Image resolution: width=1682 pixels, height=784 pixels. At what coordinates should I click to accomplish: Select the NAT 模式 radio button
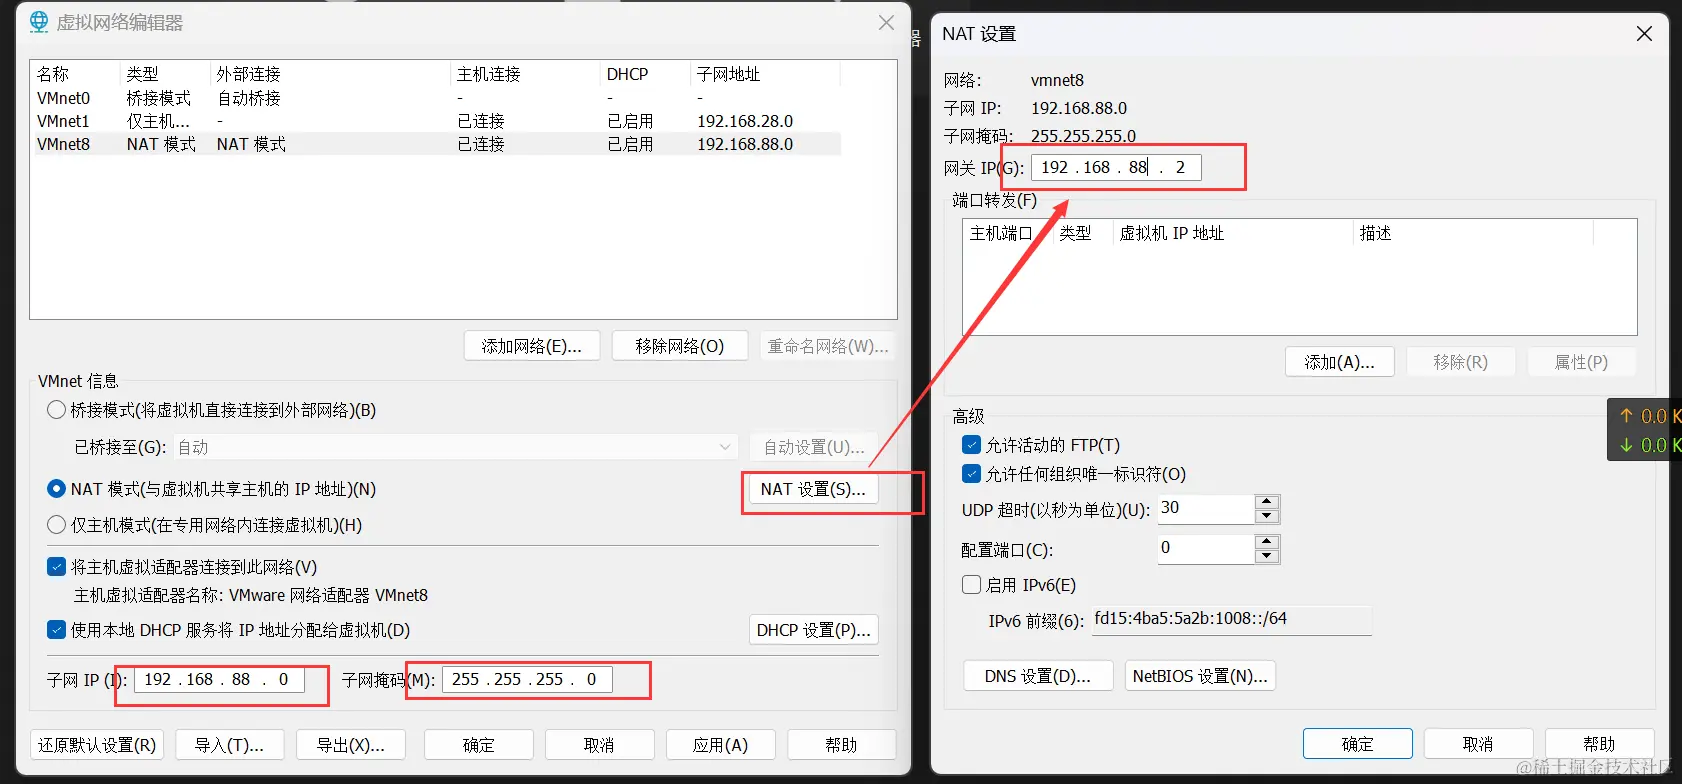tap(57, 489)
